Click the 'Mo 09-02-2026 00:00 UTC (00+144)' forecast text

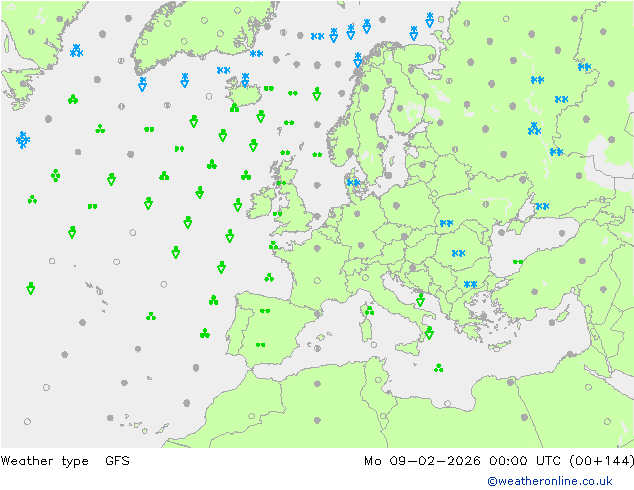pos(499,461)
